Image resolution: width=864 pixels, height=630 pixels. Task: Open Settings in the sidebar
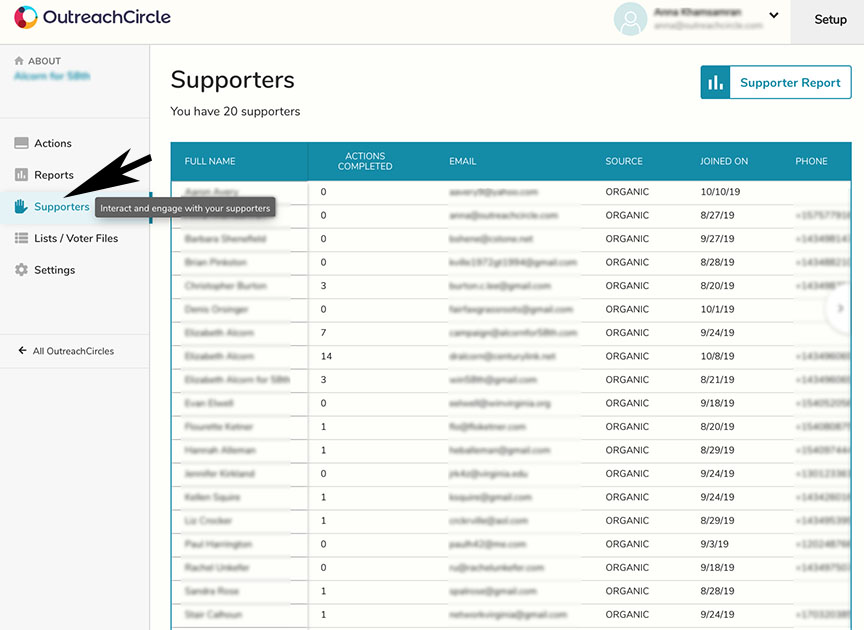pyautogui.click(x=55, y=270)
